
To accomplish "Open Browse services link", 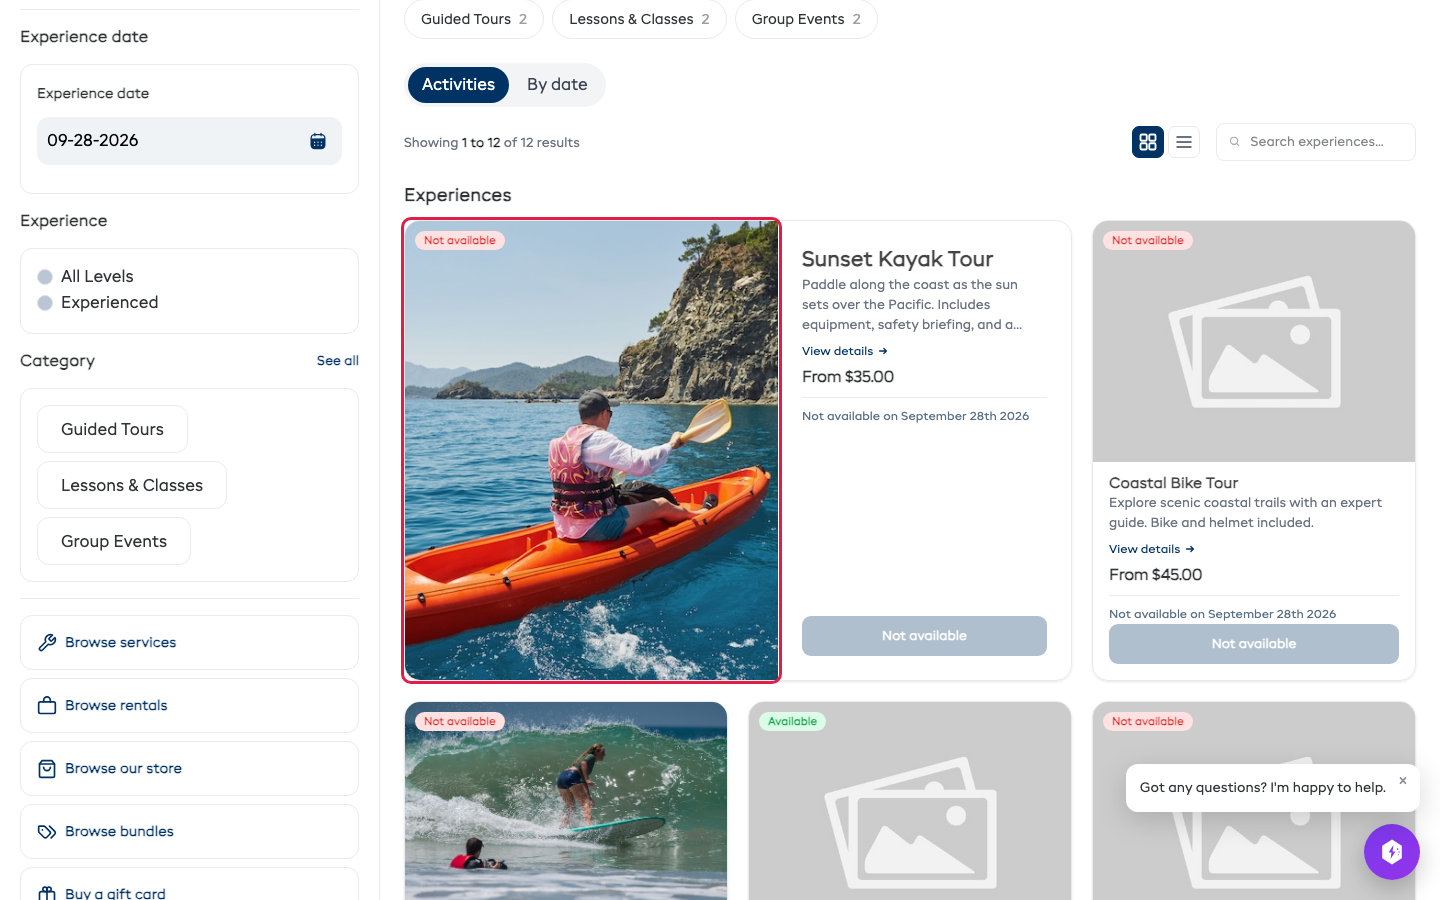I will click(x=189, y=642).
